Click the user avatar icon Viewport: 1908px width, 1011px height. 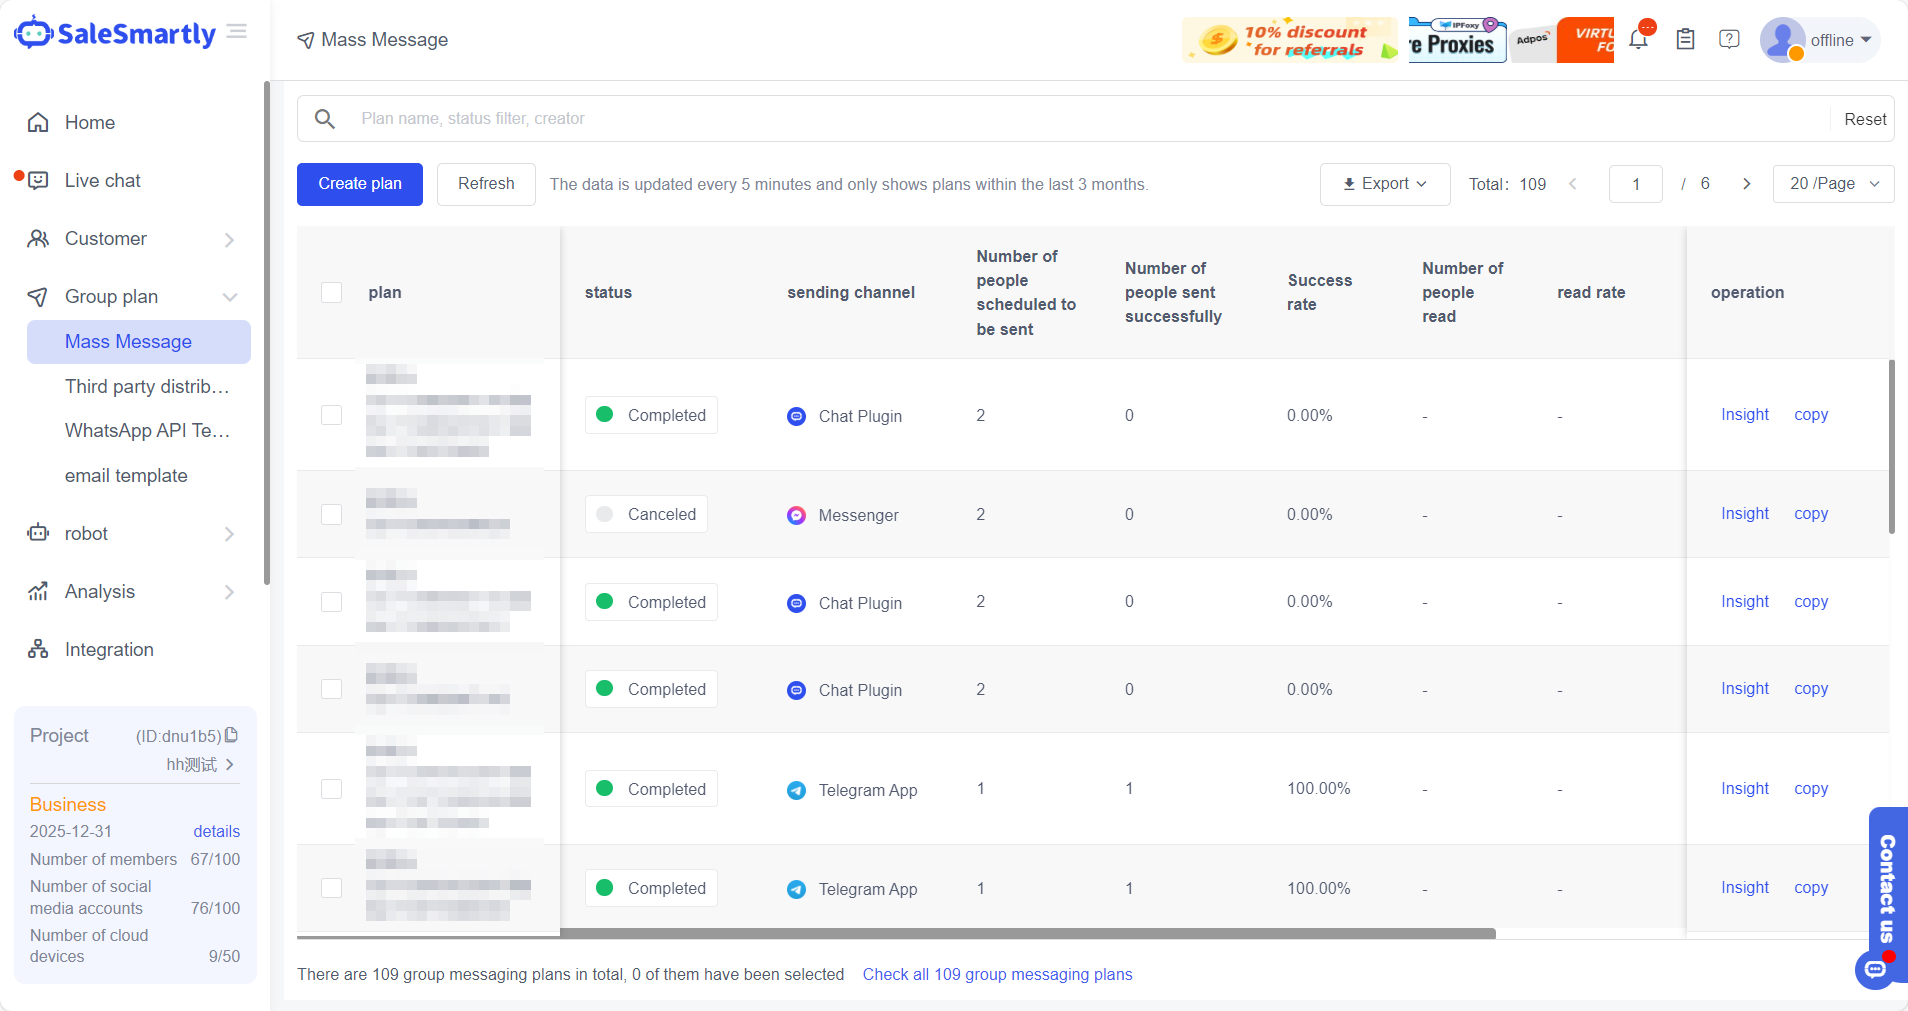1782,40
